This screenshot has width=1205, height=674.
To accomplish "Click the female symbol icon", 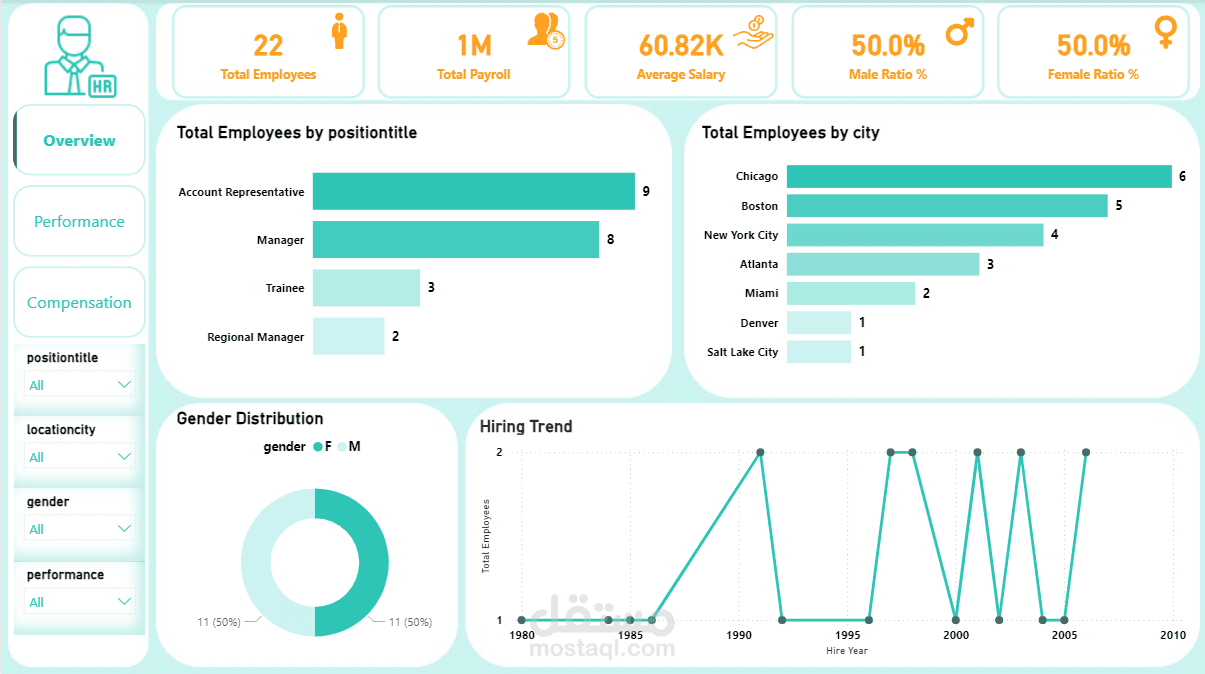I will coord(1165,32).
